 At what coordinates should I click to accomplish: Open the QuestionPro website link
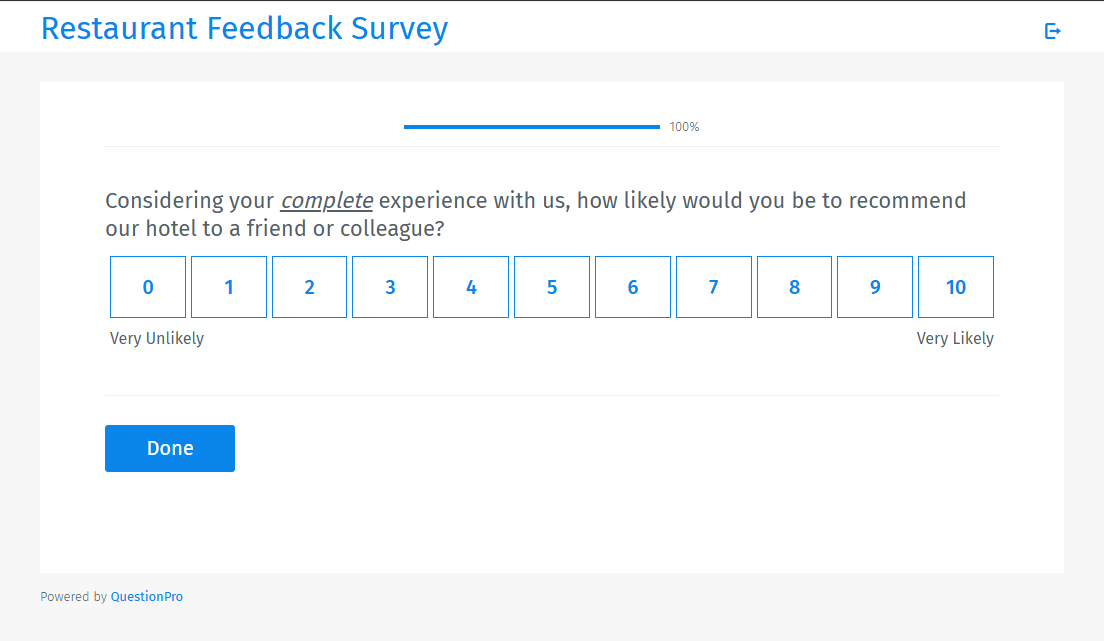point(147,596)
